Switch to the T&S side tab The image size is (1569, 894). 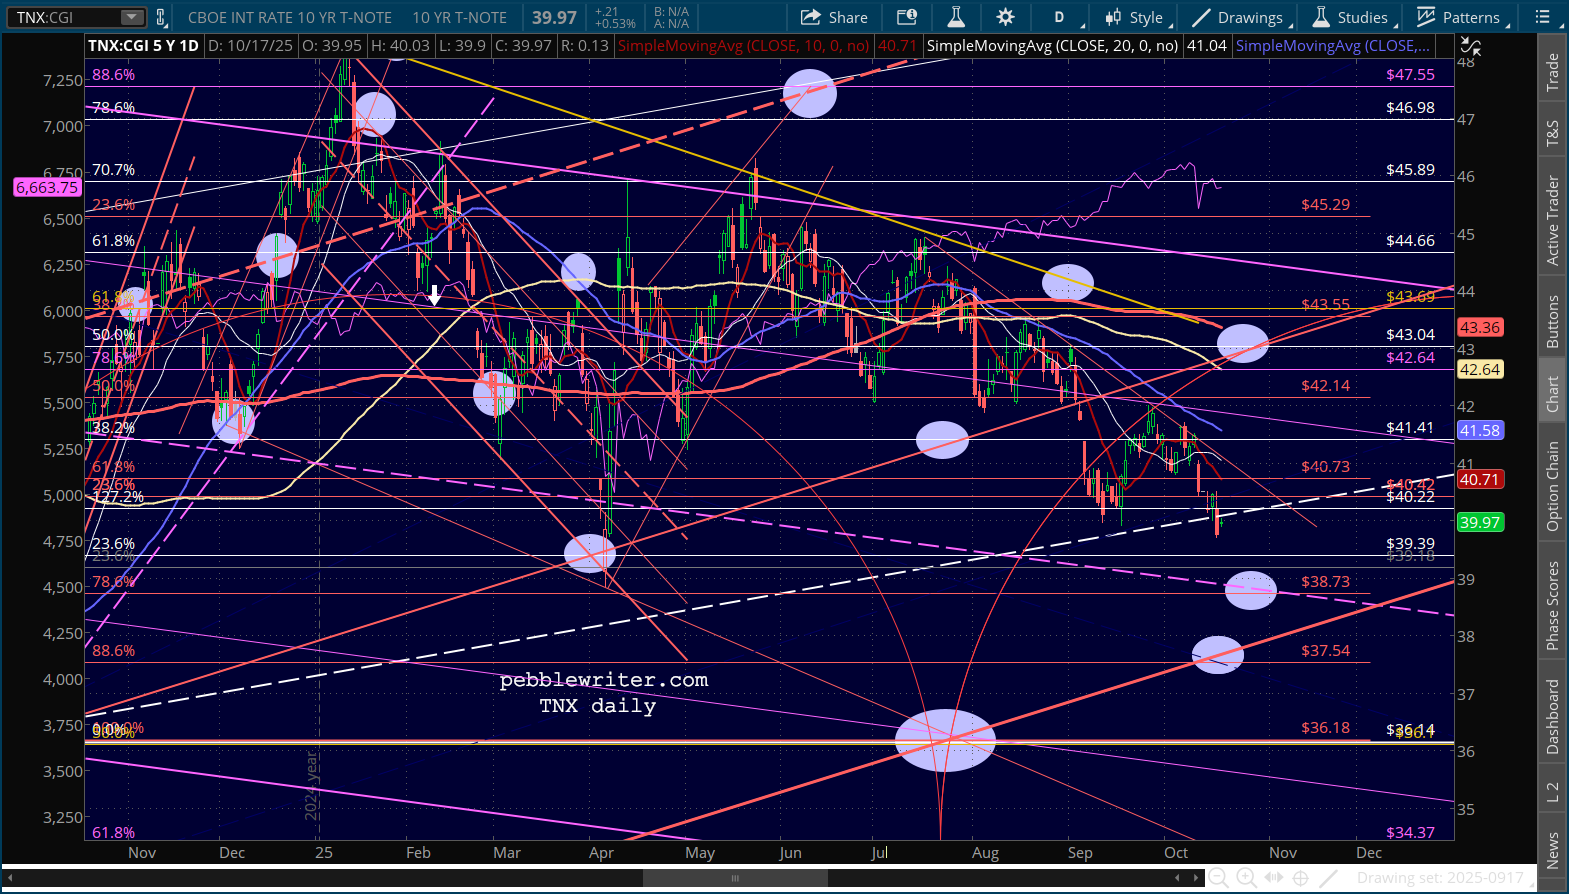(x=1553, y=133)
